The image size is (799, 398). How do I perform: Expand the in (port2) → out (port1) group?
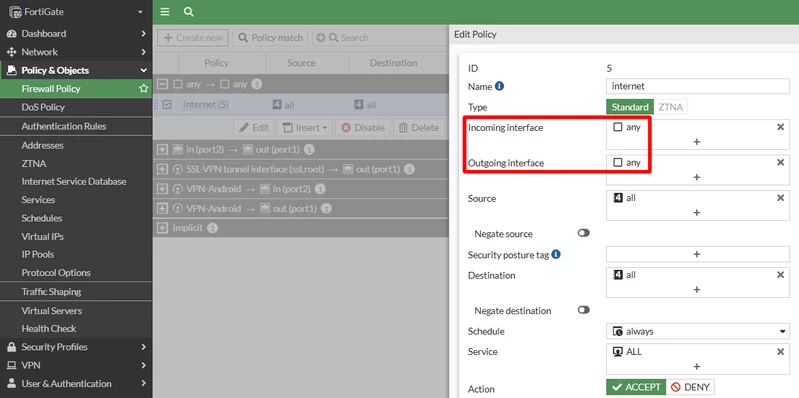162,150
